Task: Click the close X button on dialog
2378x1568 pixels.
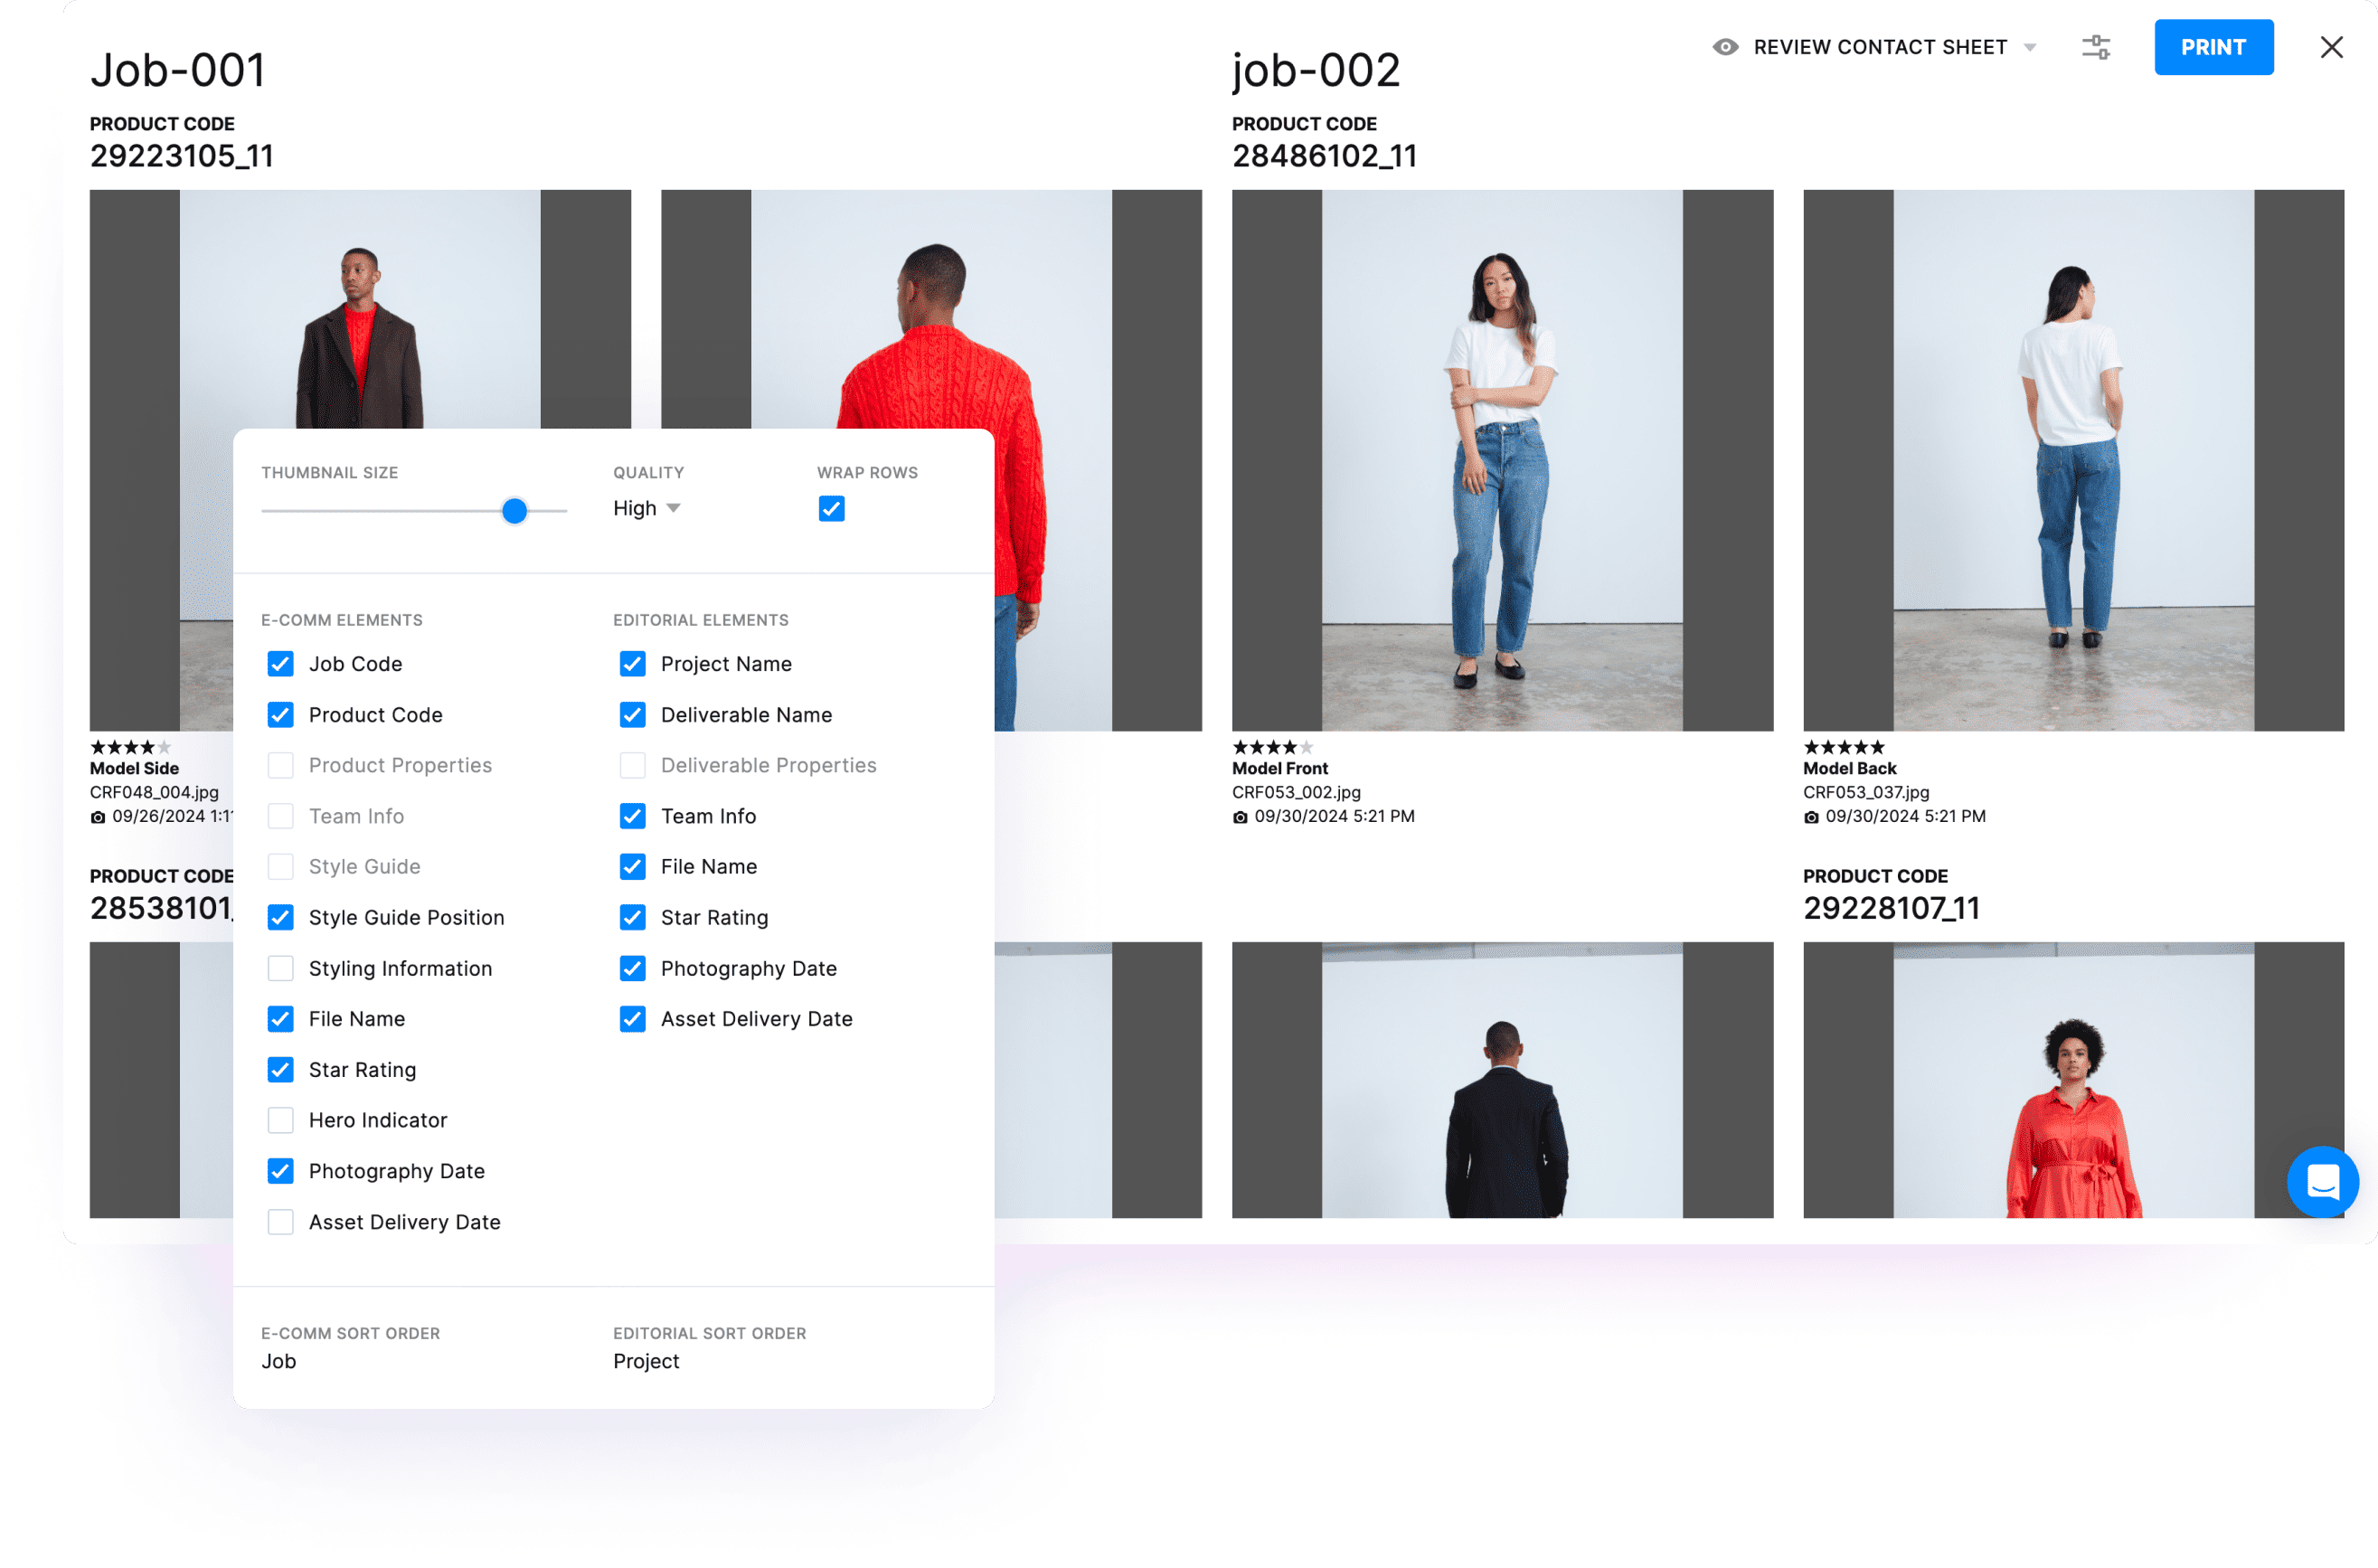Action: (2333, 47)
